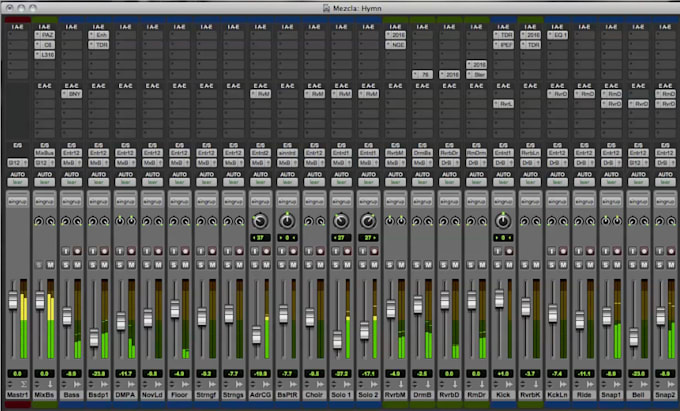The width and height of the screenshot is (680, 411).
Task: Open the PAZ insert on MixBs
Action: (x=45, y=35)
